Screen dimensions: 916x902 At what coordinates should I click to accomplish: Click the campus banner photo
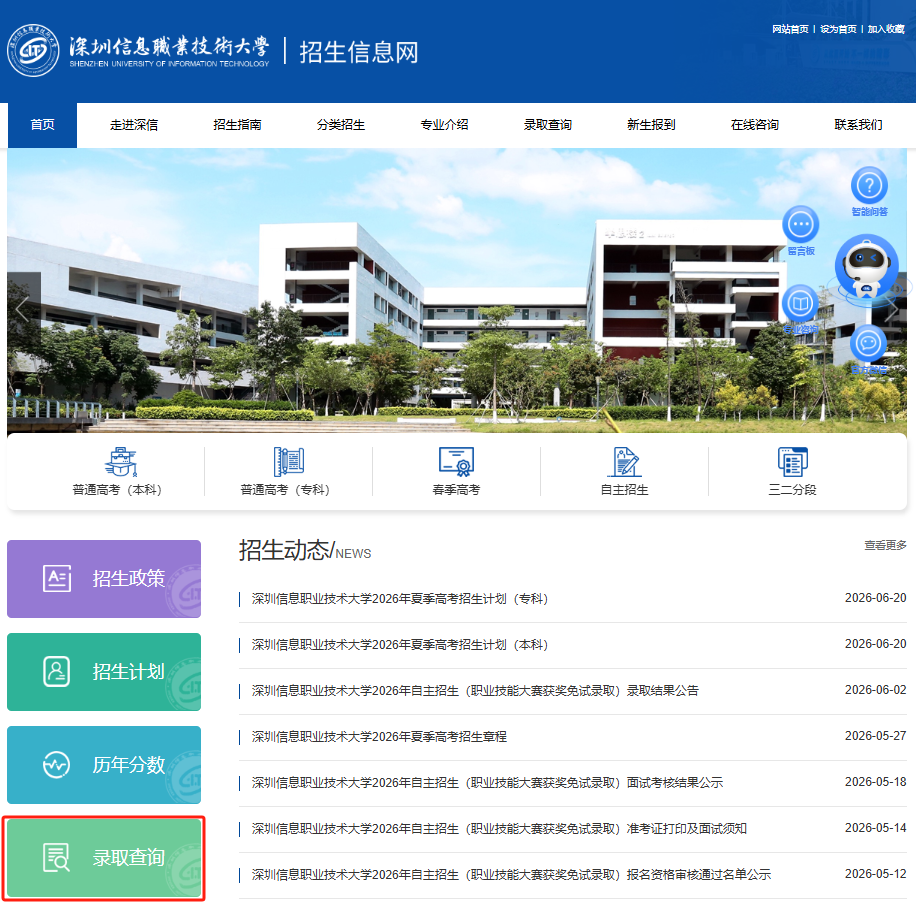(457, 290)
